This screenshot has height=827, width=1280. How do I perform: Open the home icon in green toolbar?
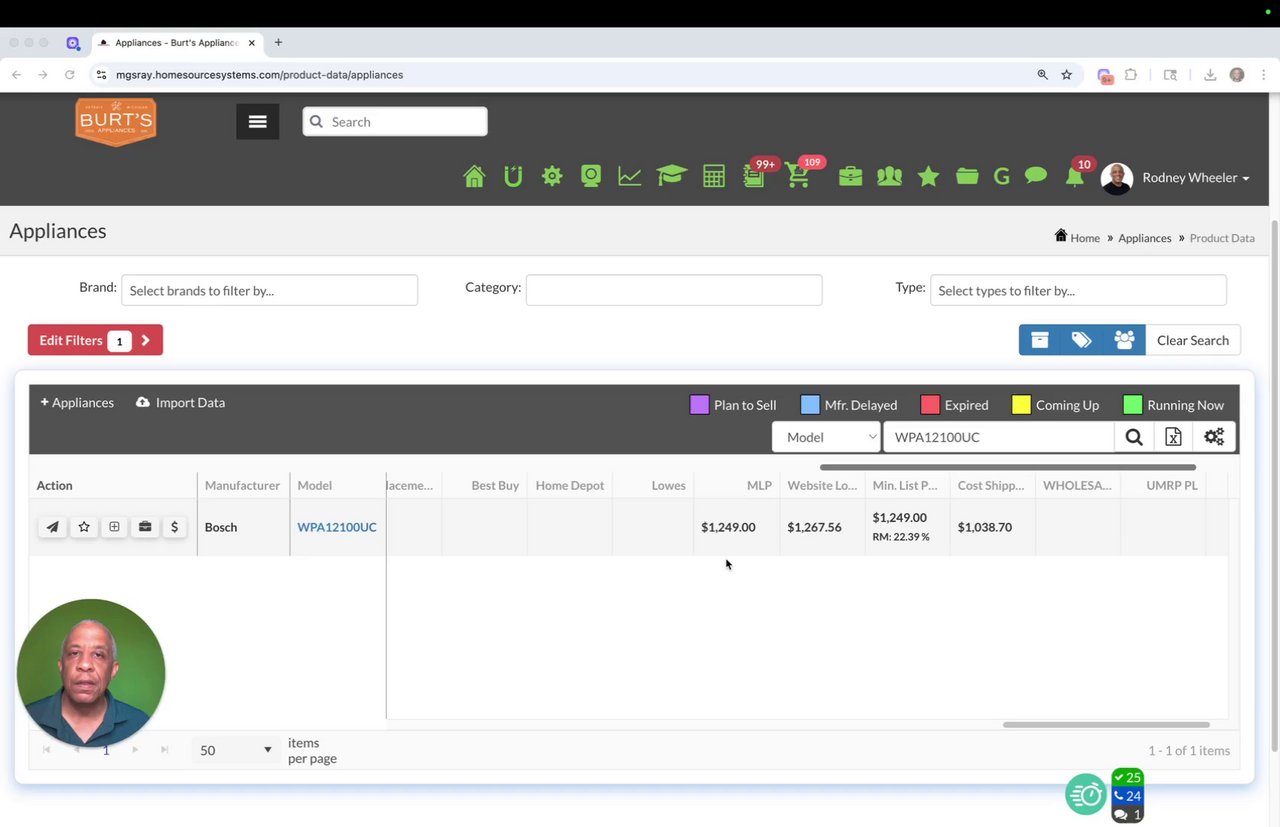tap(474, 177)
